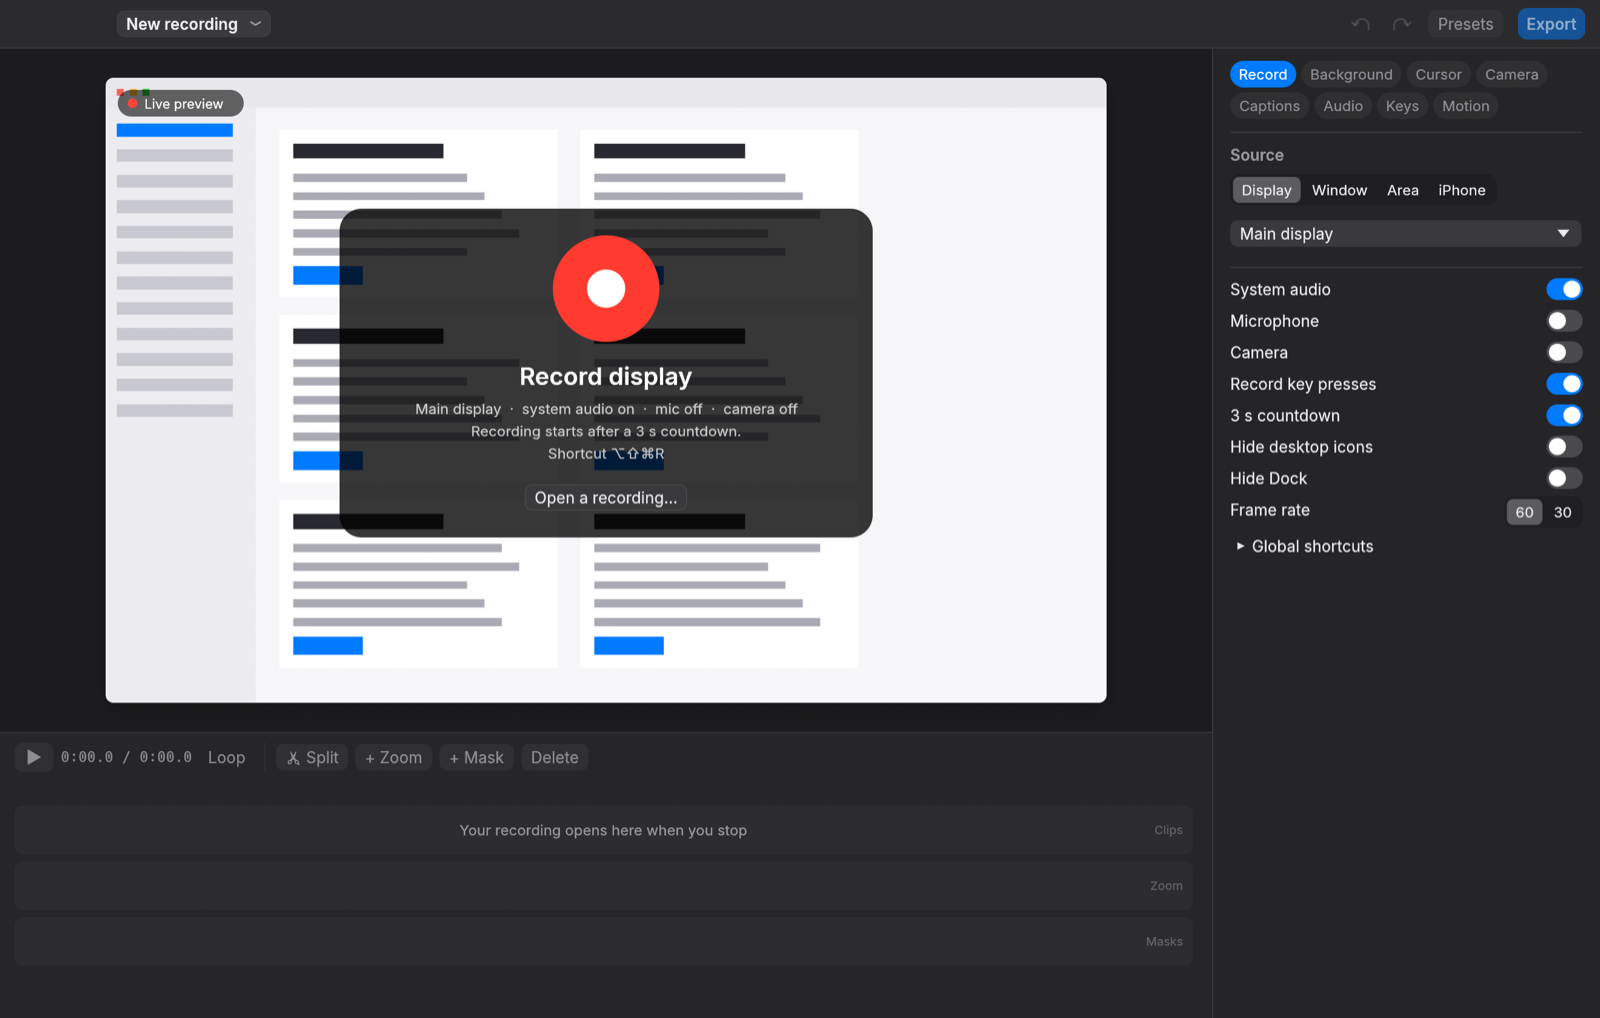Toggle the Loop playback option

[227, 758]
